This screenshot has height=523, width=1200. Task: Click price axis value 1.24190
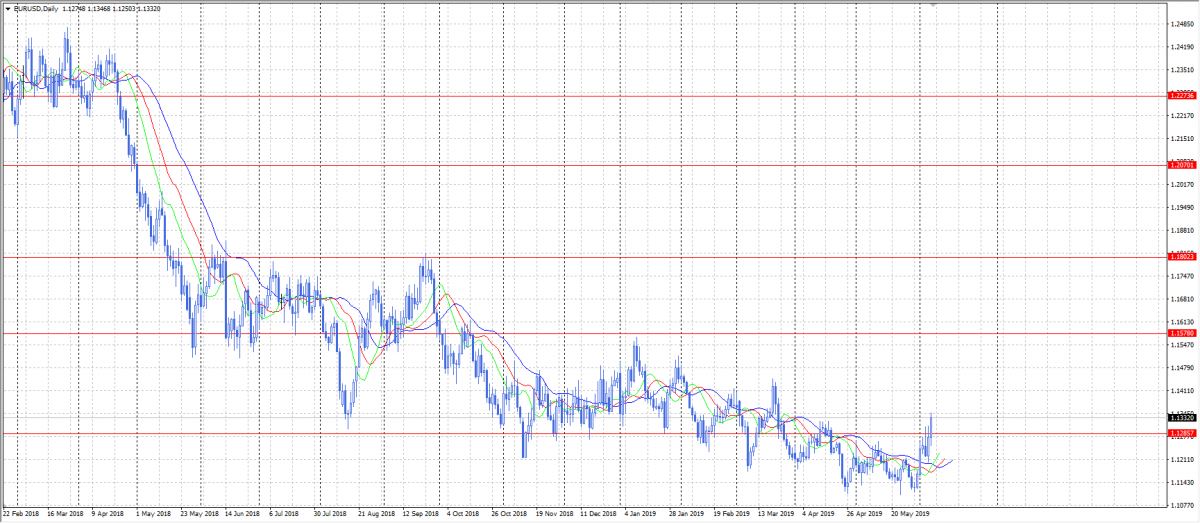tap(1184, 48)
